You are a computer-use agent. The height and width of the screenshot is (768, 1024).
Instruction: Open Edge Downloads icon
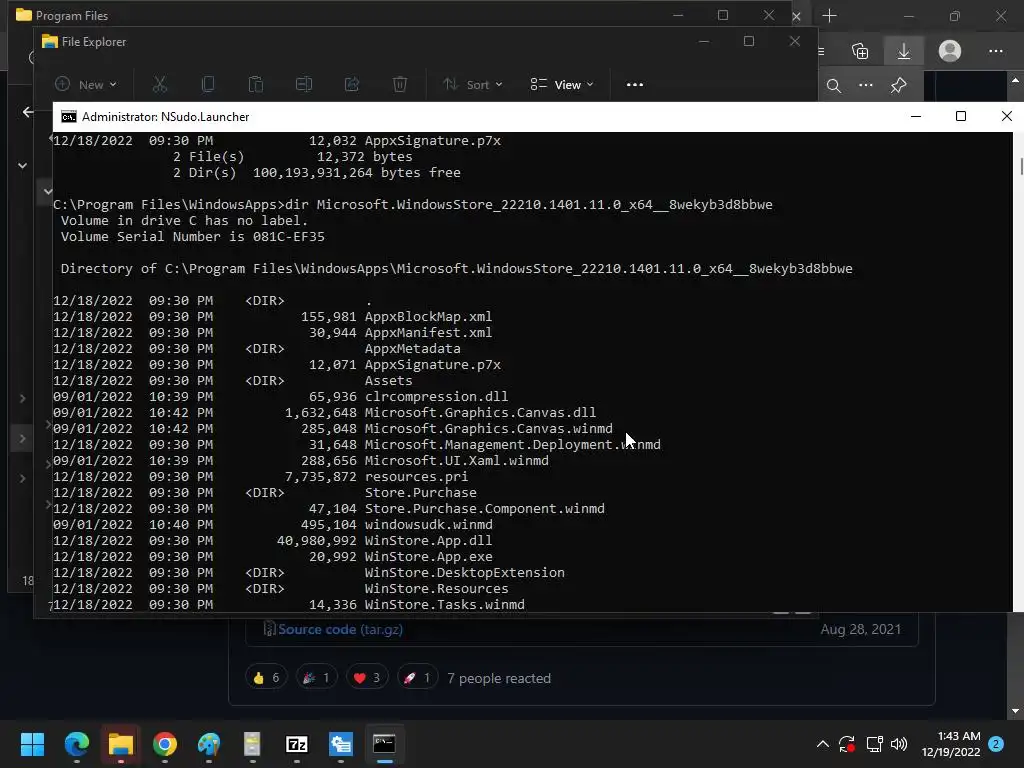903,51
